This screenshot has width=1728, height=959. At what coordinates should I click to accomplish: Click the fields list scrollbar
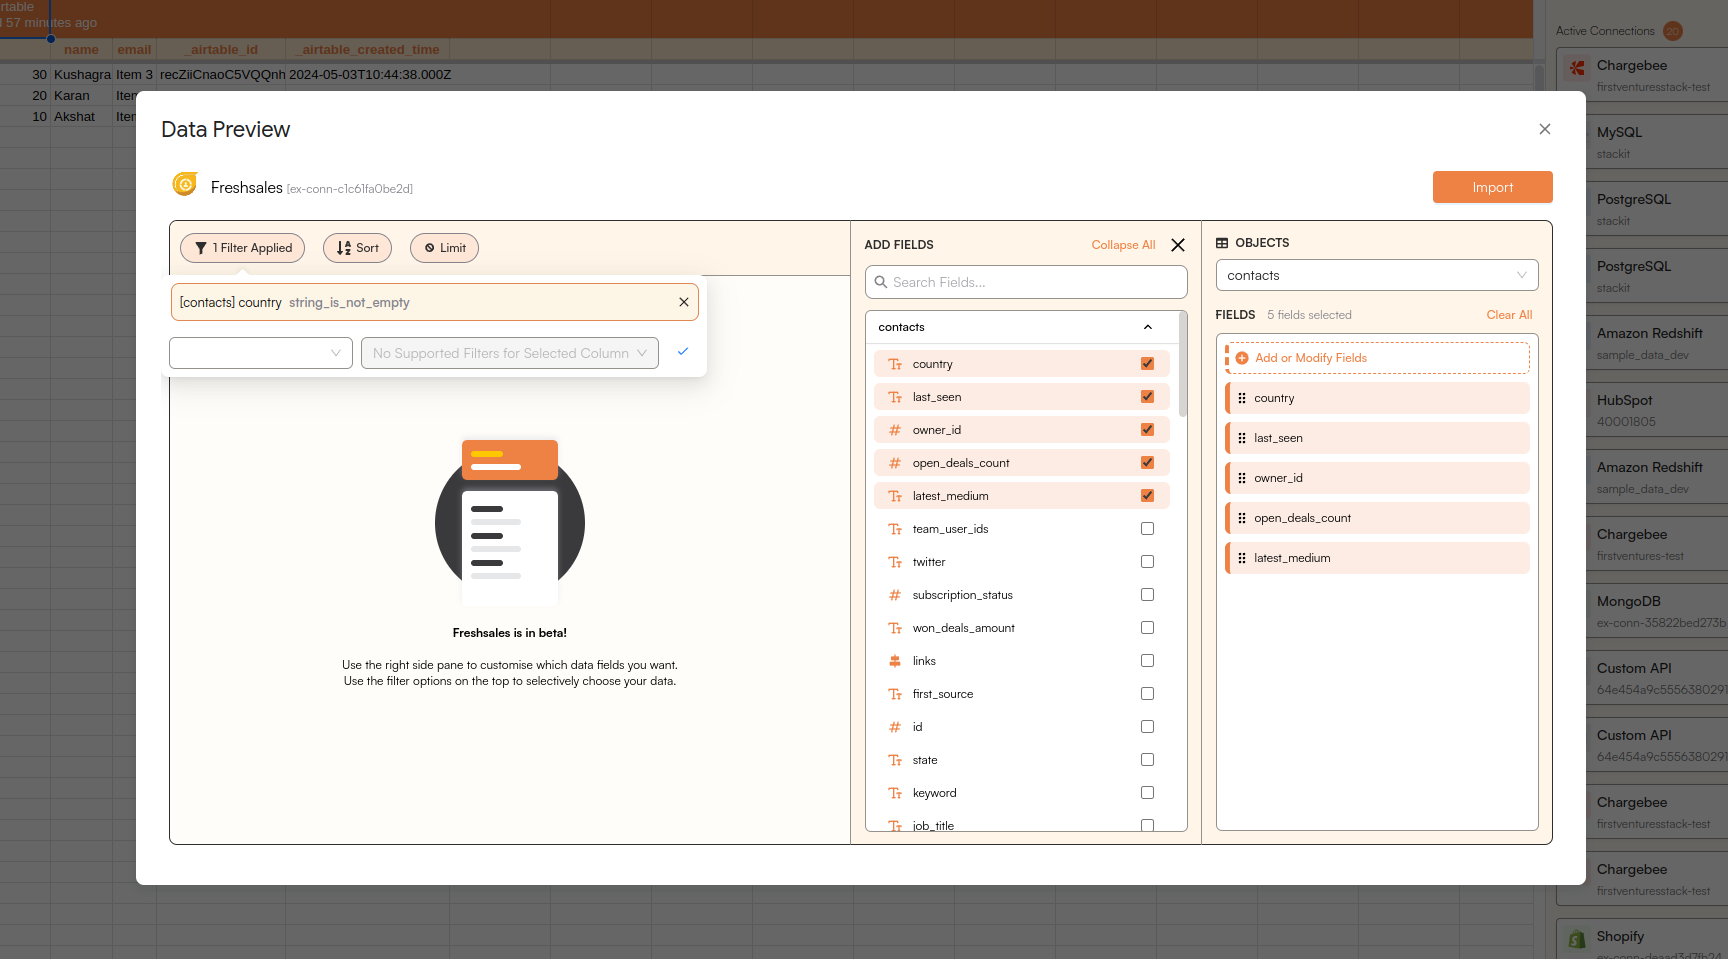tap(1183, 365)
